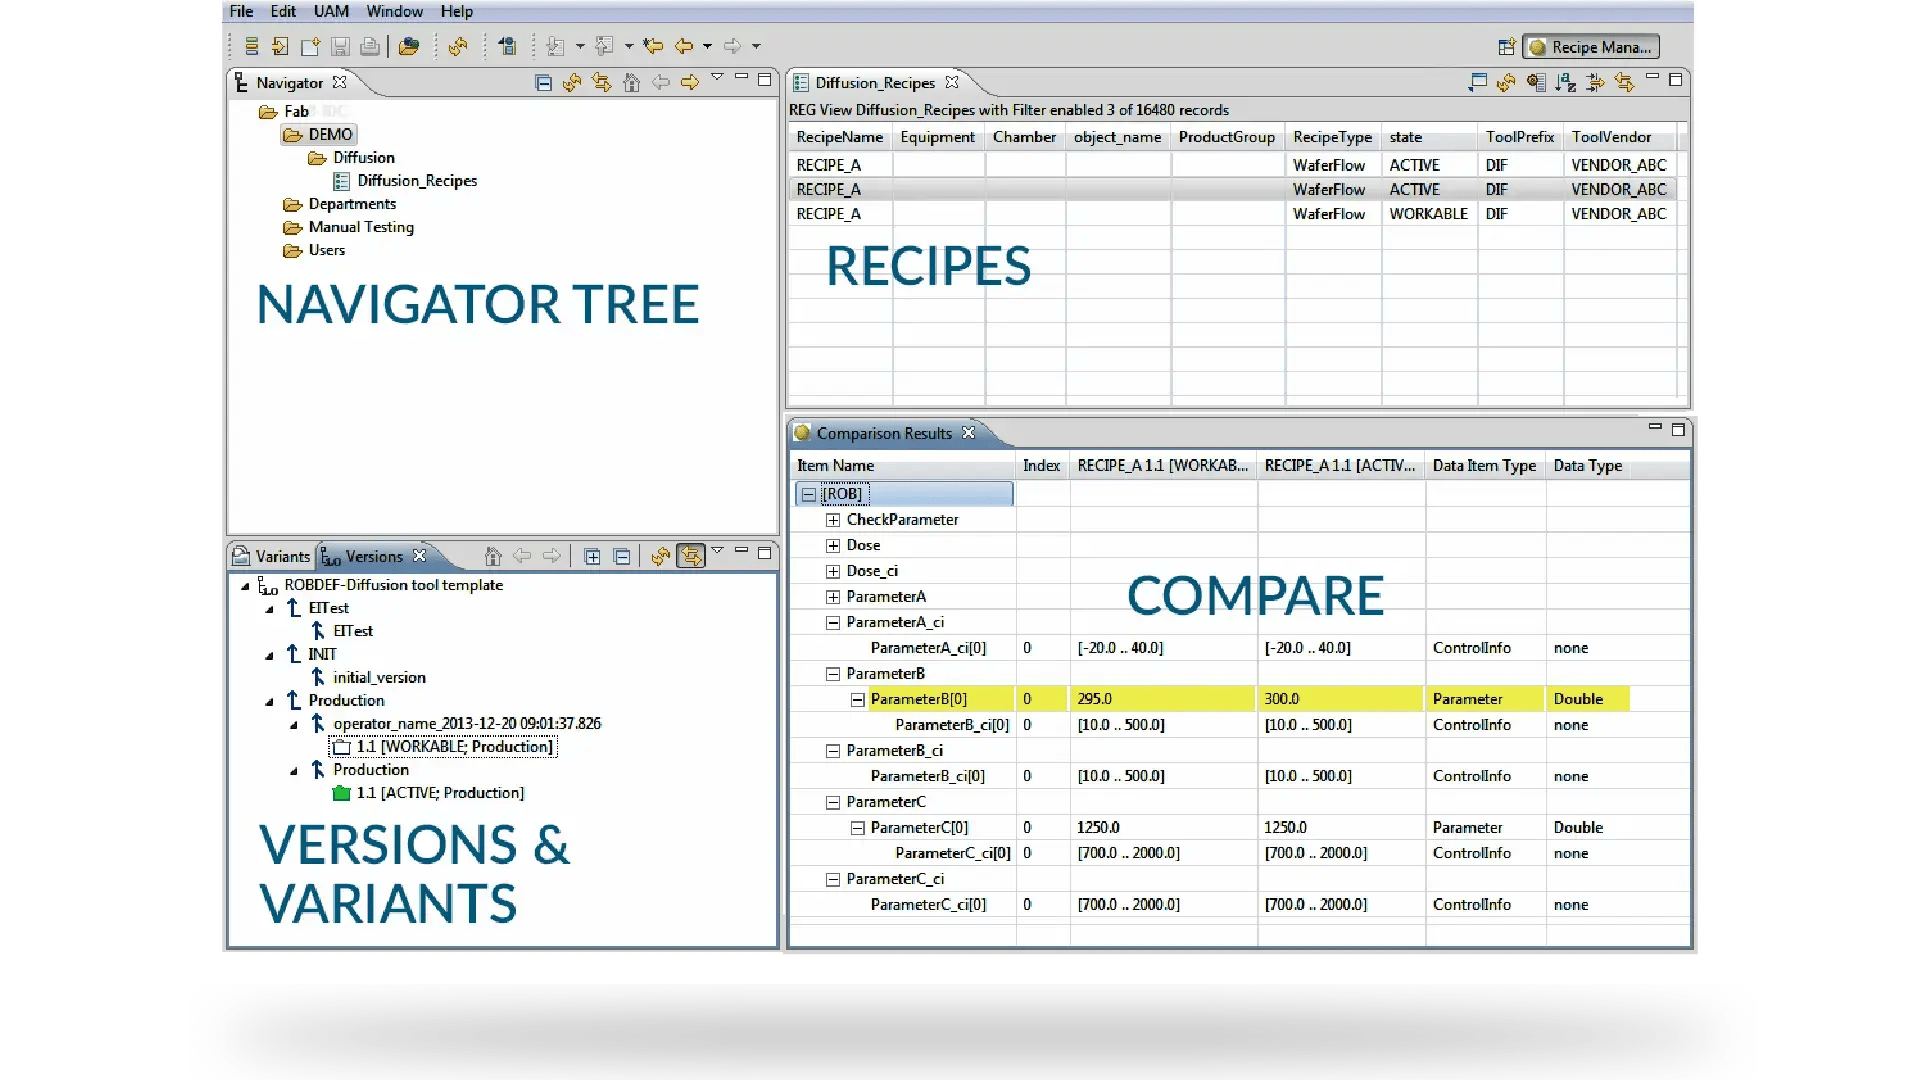Click the Collapse All icon in Versions toolbar
This screenshot has height=1080, width=1920.
[621, 555]
